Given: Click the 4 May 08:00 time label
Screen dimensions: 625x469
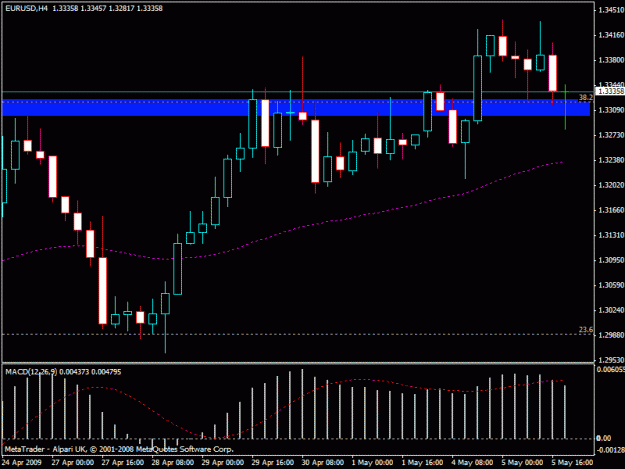Looking at the screenshot, I should coord(472,463).
